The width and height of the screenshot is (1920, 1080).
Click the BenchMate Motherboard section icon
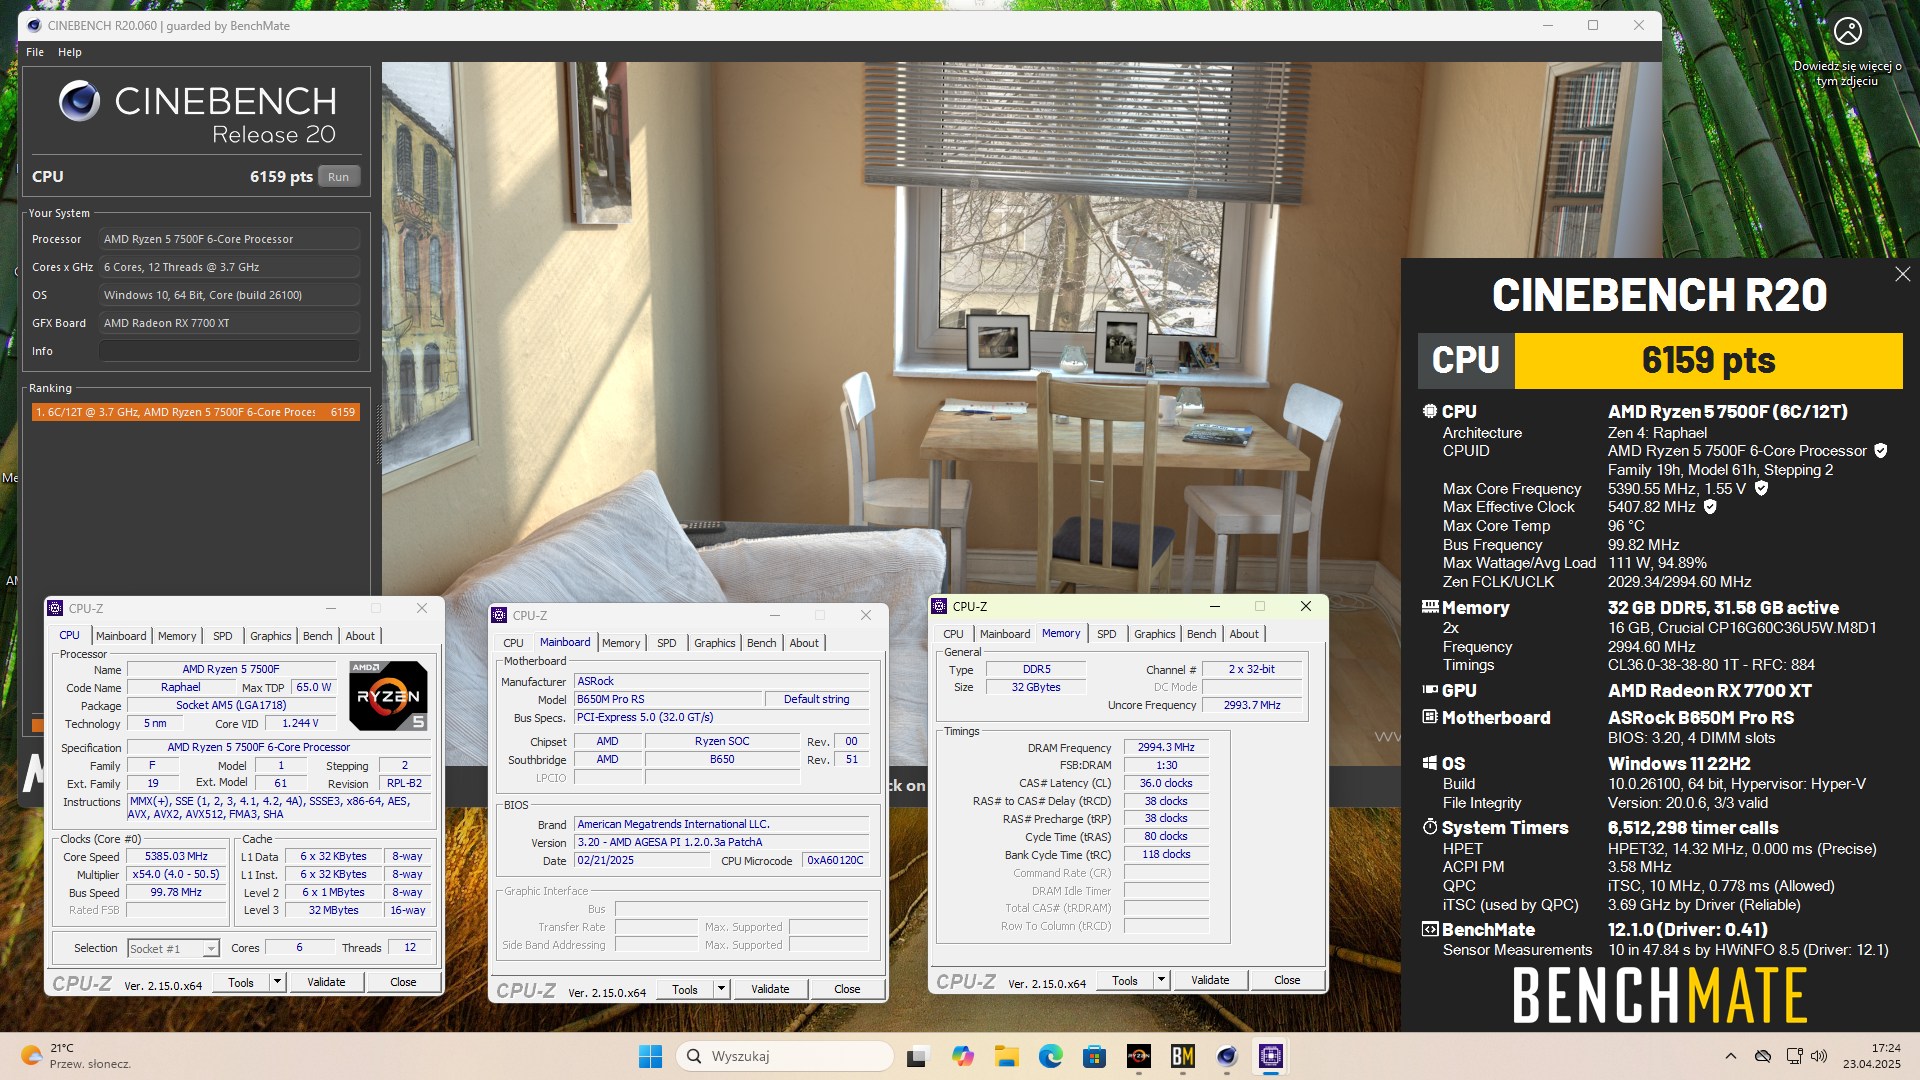pos(1430,717)
